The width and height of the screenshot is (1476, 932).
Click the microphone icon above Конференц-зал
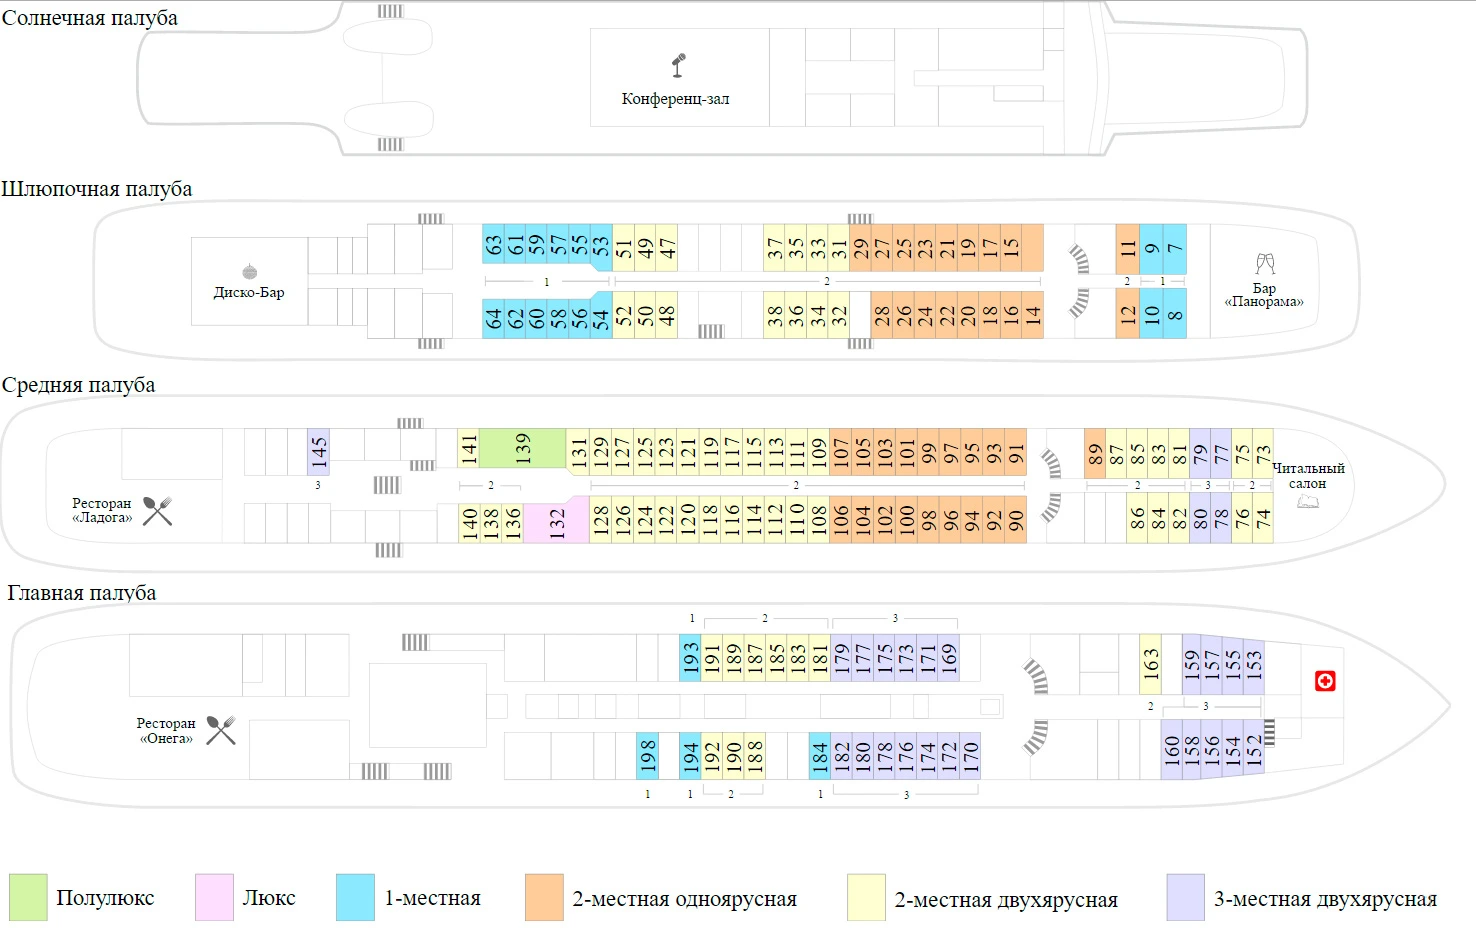click(678, 65)
